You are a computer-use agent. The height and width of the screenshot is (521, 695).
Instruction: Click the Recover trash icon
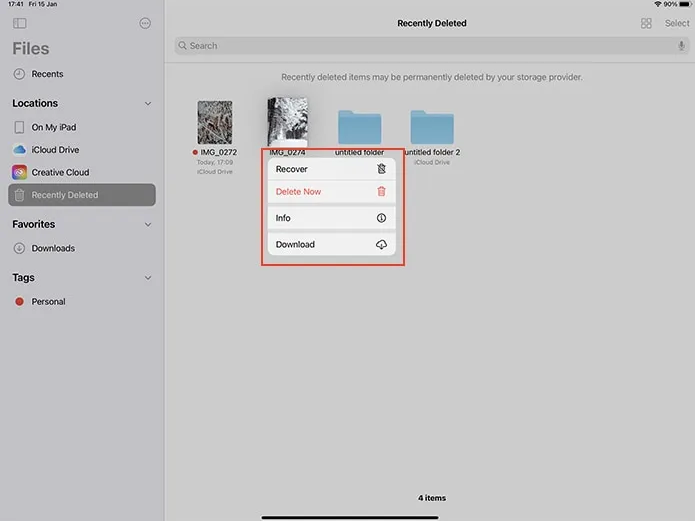(x=381, y=169)
